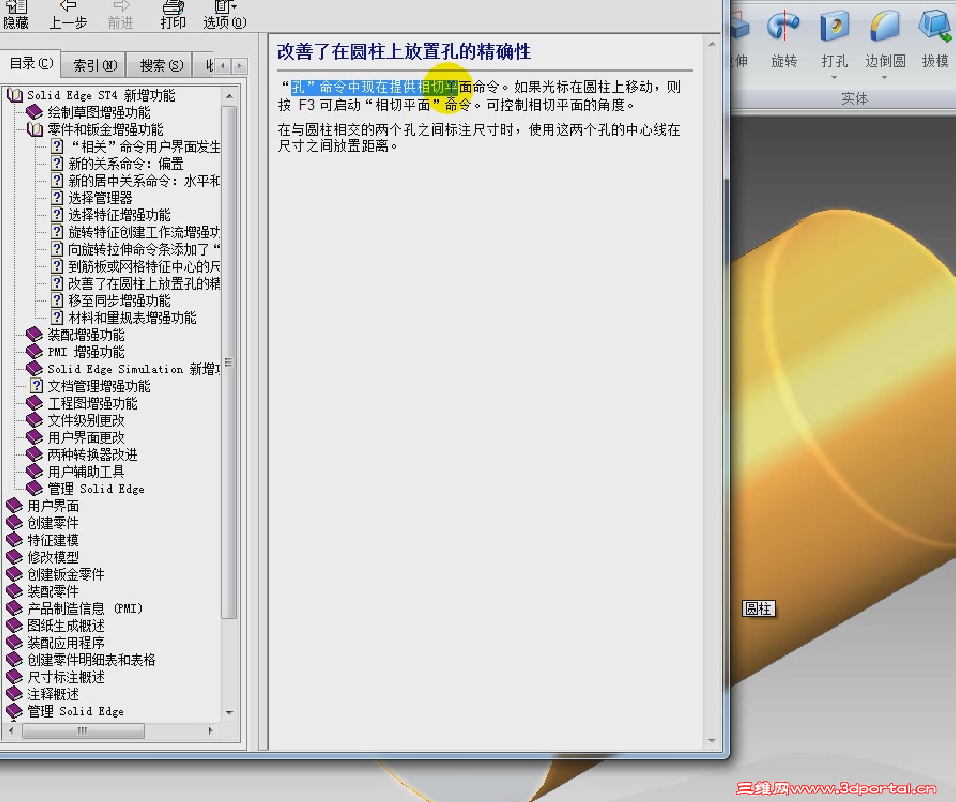Click the 实体 ribbon group label
Screen dimensions: 956x802
tap(854, 99)
